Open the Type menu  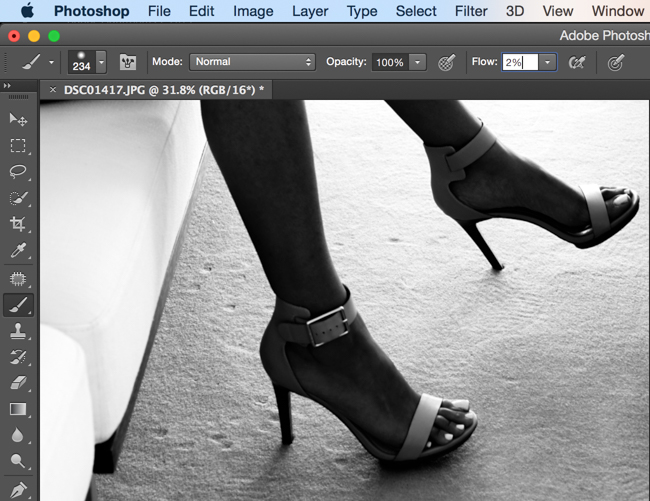tap(362, 11)
